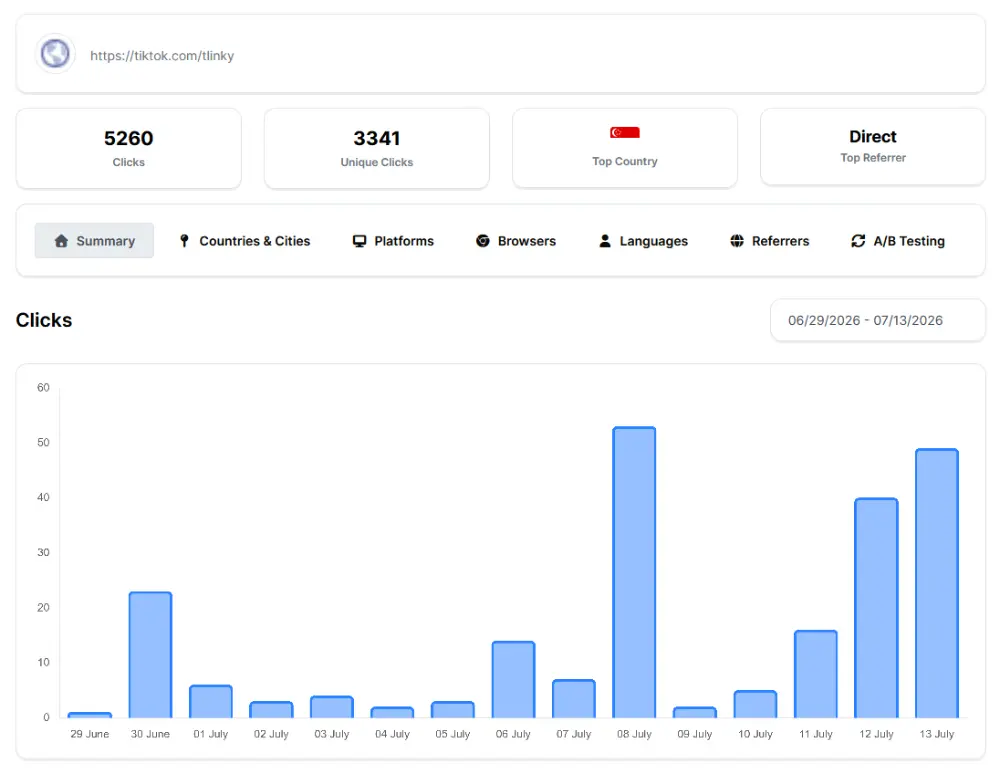Click the Singapore flag in Top Country
The width and height of the screenshot is (1000, 774).
pyautogui.click(x=624, y=133)
